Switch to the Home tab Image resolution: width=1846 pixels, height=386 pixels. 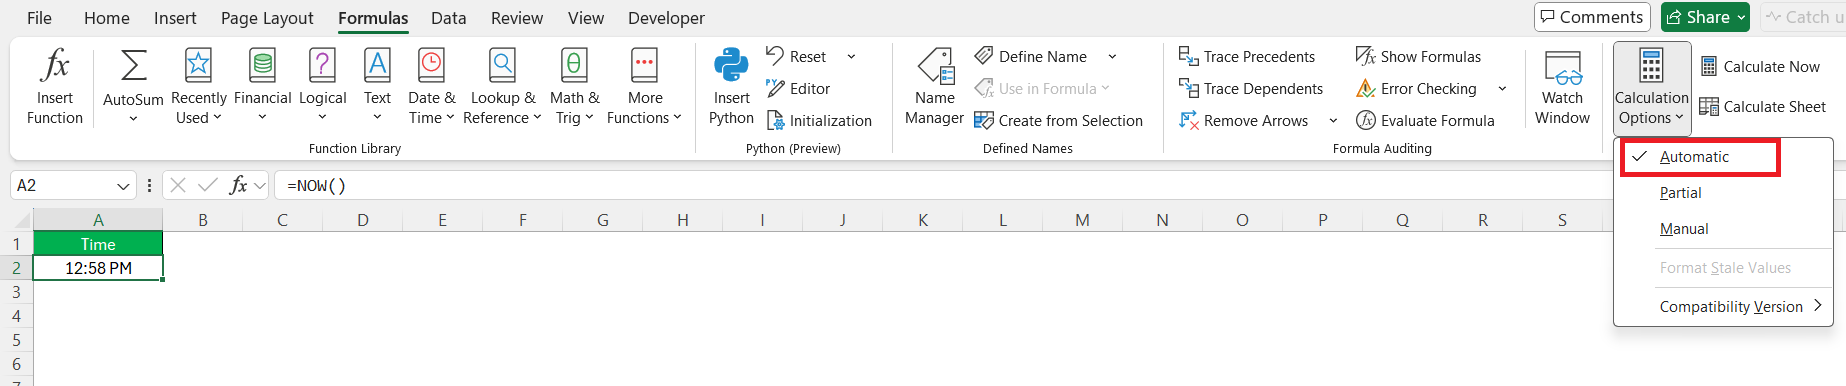coord(107,18)
